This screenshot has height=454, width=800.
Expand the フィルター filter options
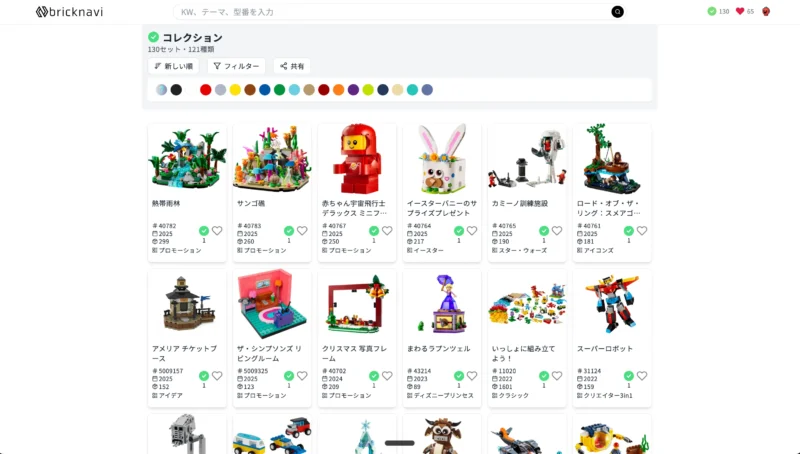coord(236,66)
